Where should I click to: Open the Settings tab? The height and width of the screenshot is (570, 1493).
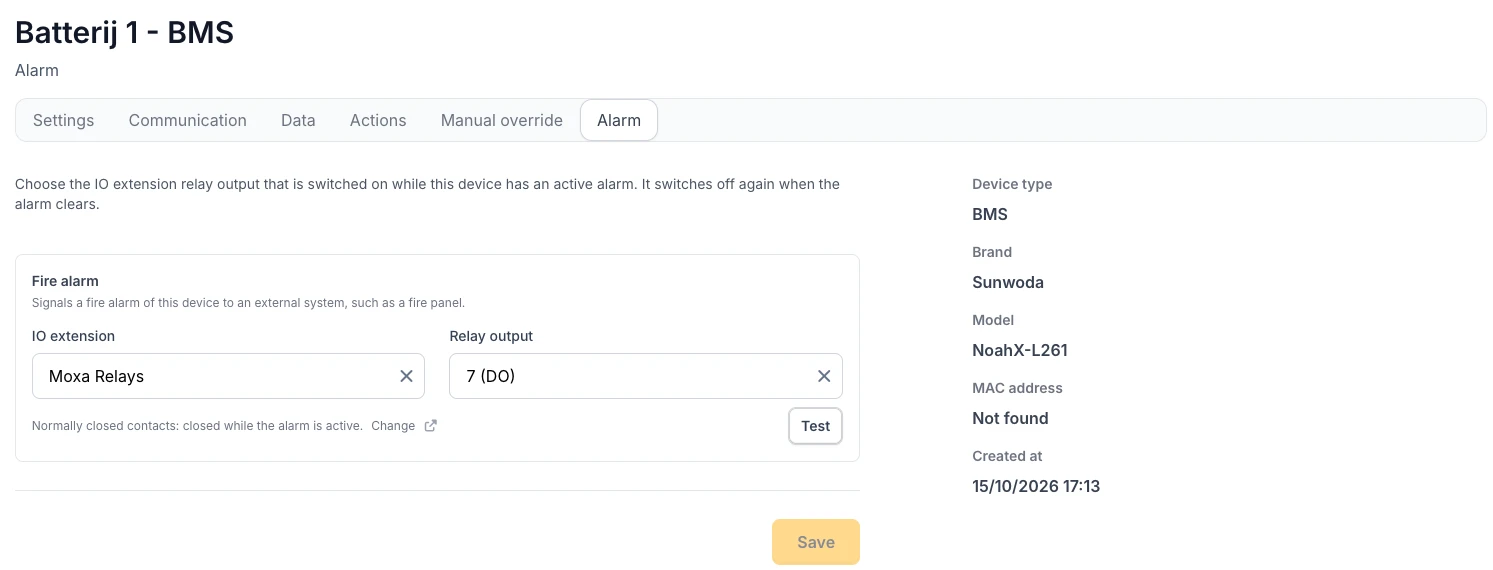pos(63,120)
